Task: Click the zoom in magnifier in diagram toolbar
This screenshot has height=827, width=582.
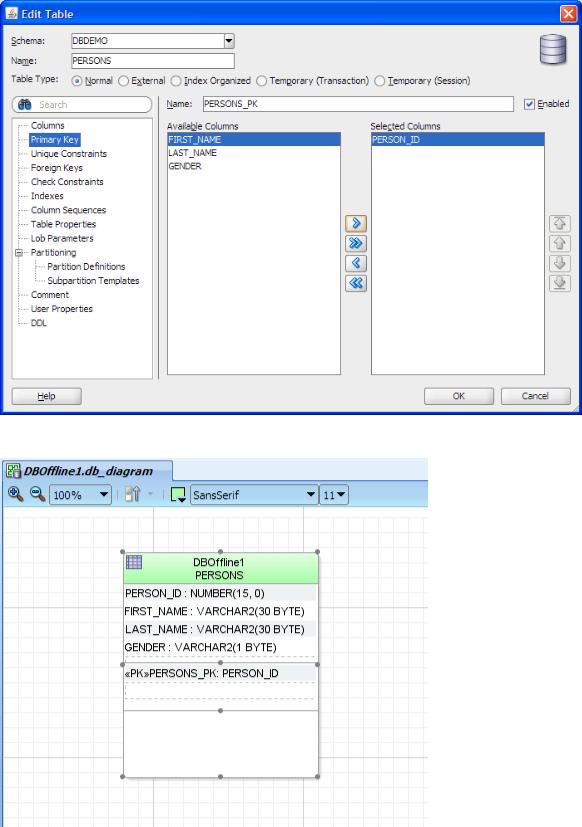Action: pyautogui.click(x=15, y=494)
